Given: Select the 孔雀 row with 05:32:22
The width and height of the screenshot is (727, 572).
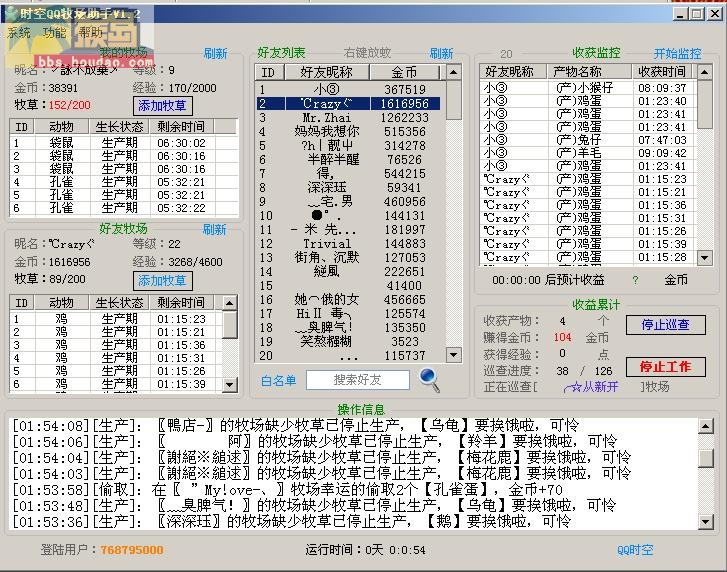Looking at the screenshot, I should 123,208.
